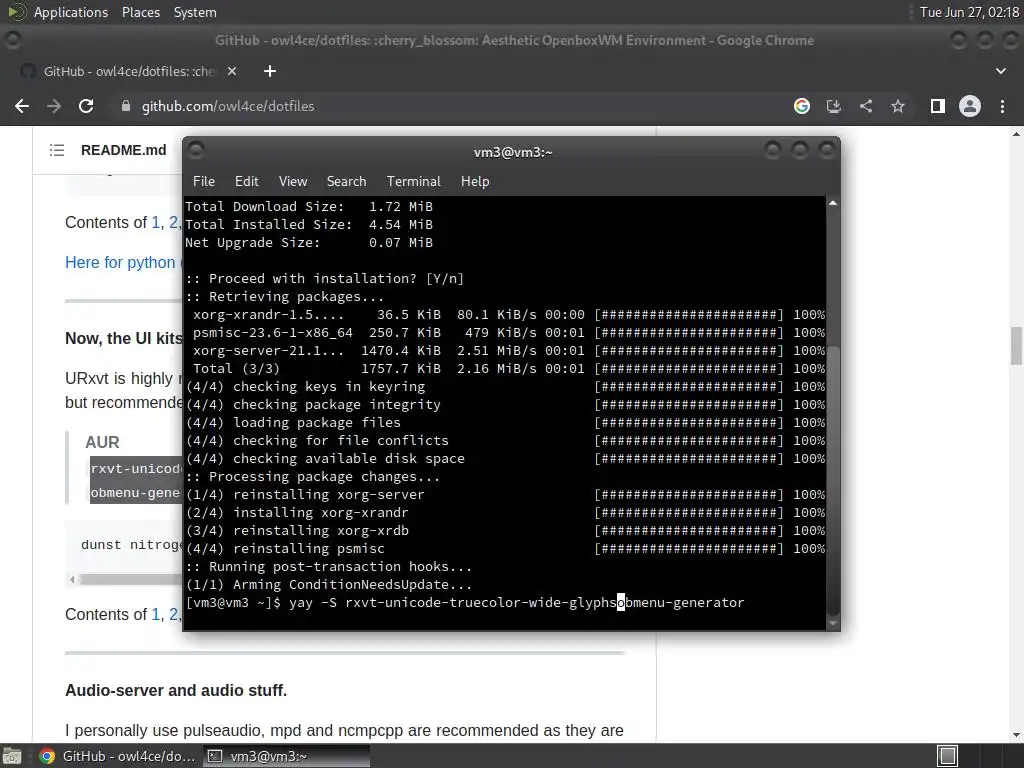
Task: Click the terminal window menu icon
Action: (196, 150)
